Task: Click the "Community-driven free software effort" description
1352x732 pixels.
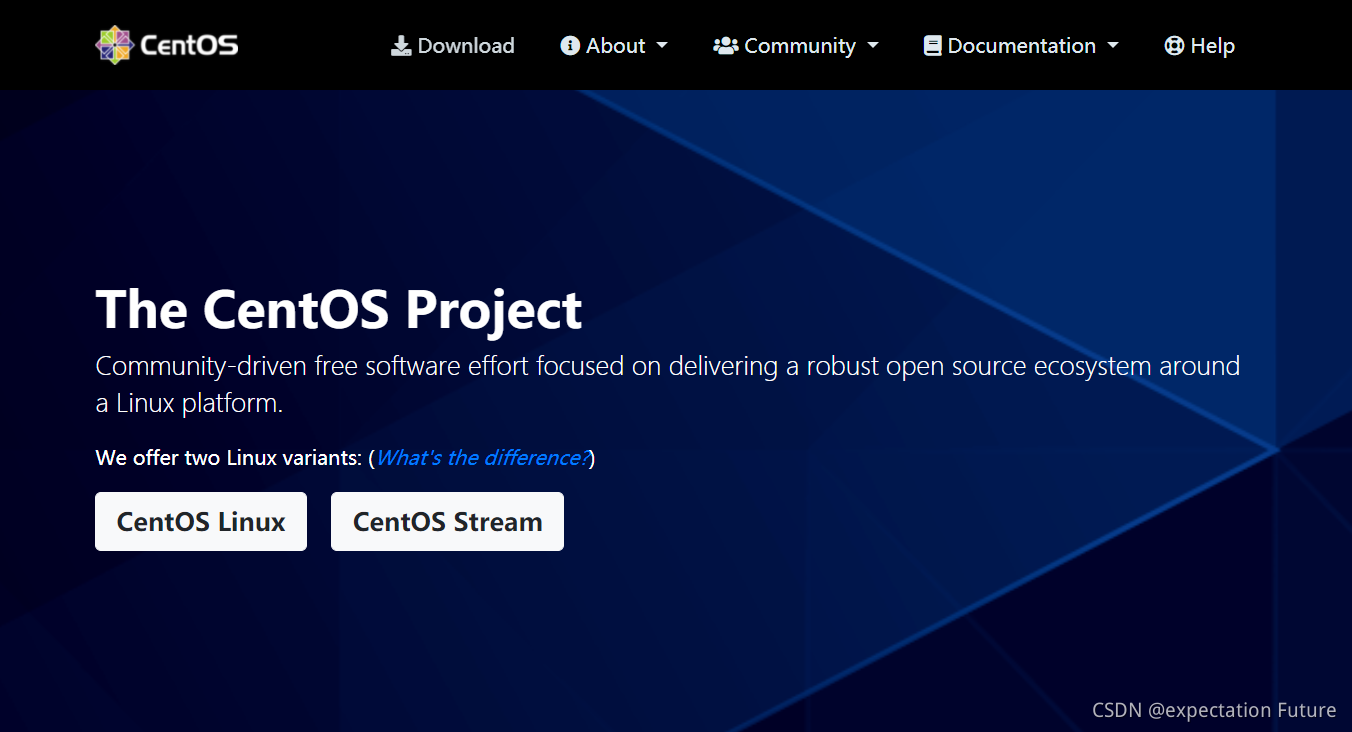Action: (668, 385)
